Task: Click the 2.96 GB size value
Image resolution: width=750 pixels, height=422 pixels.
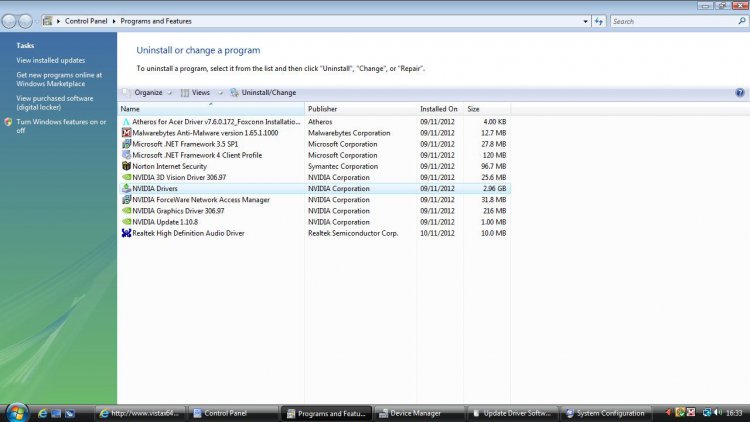Action: (495, 189)
